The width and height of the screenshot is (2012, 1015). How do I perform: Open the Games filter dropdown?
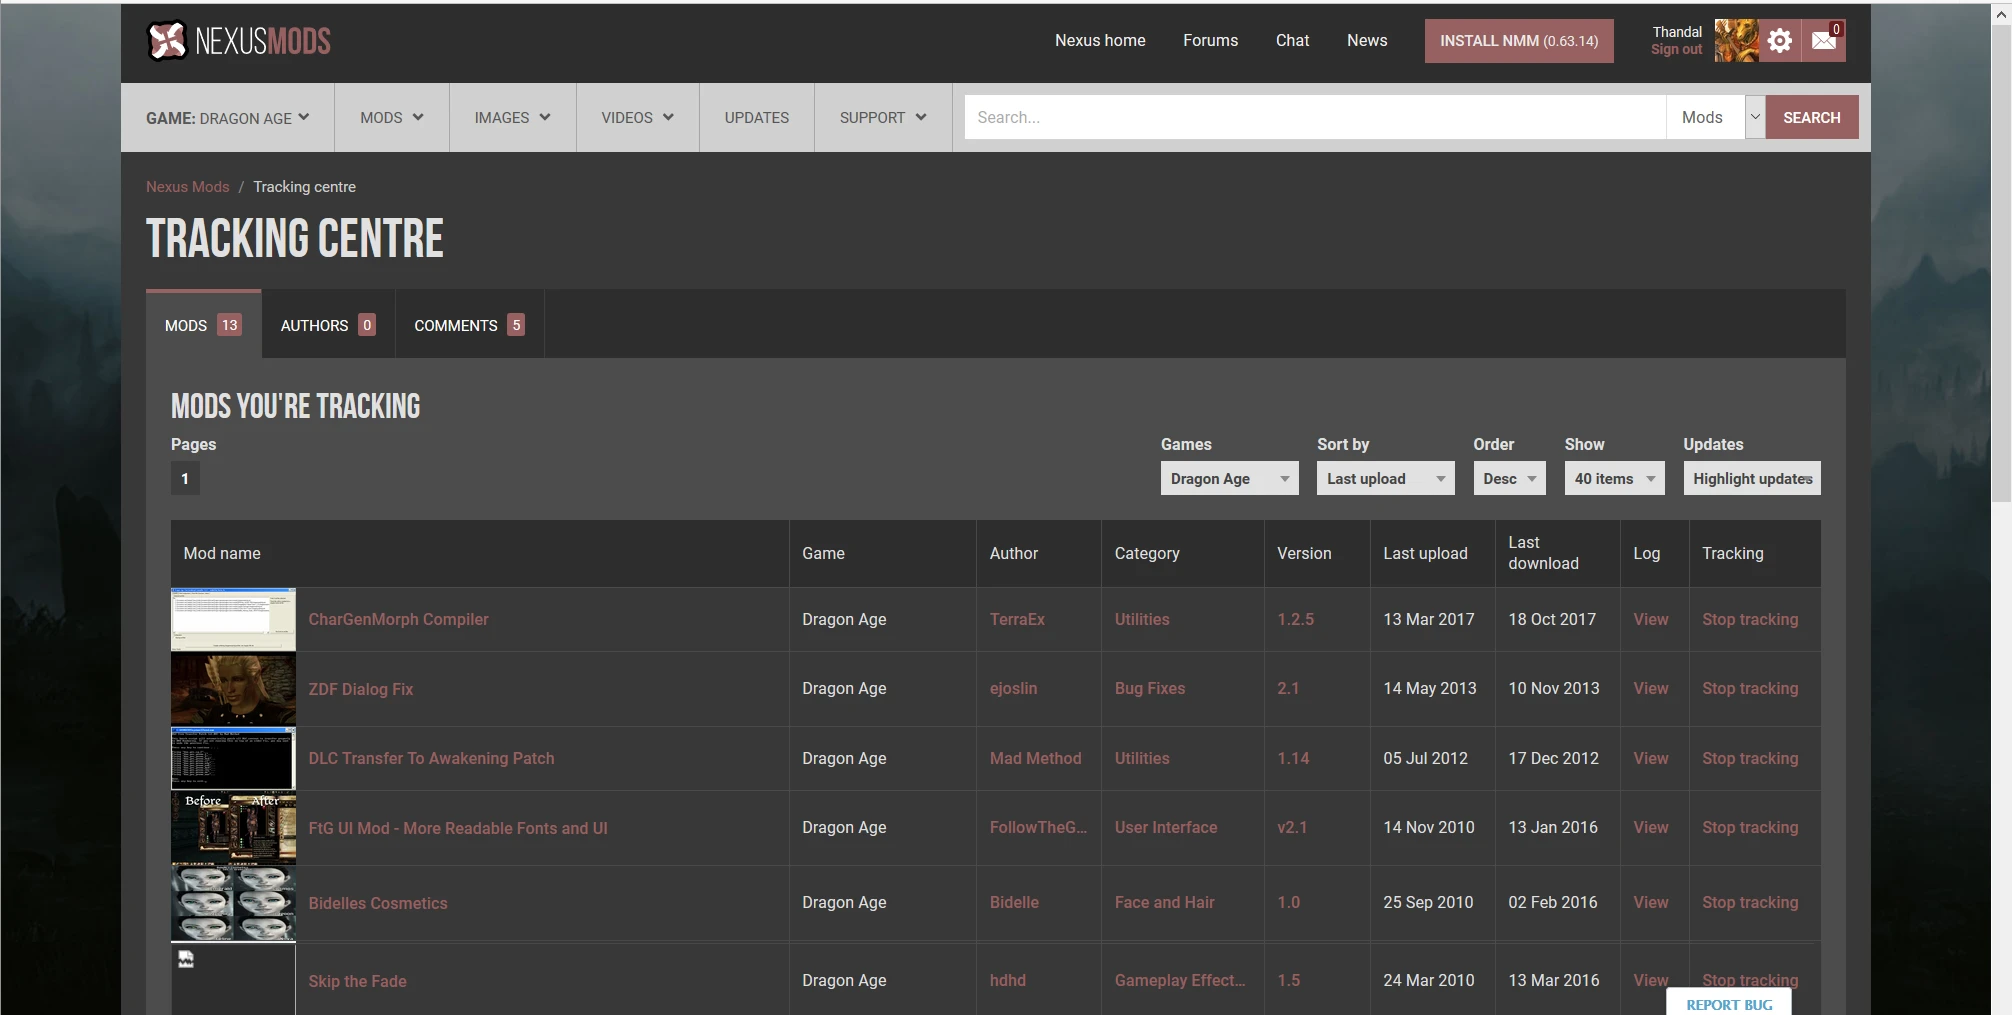click(x=1229, y=479)
